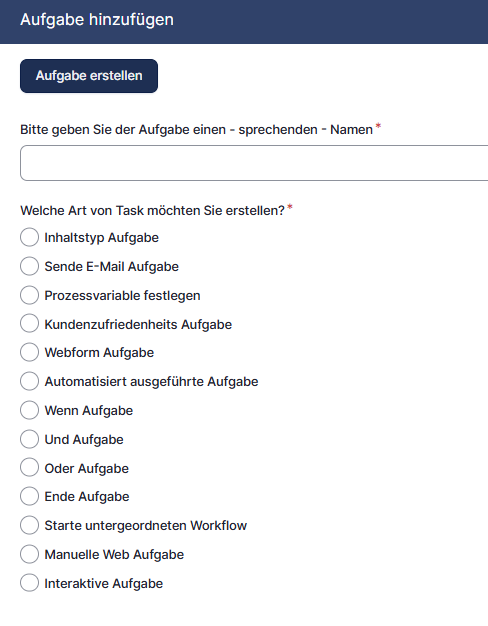The width and height of the screenshot is (488, 626).
Task: Select the Interaktive Aufgabe radio option
Action: [30, 583]
